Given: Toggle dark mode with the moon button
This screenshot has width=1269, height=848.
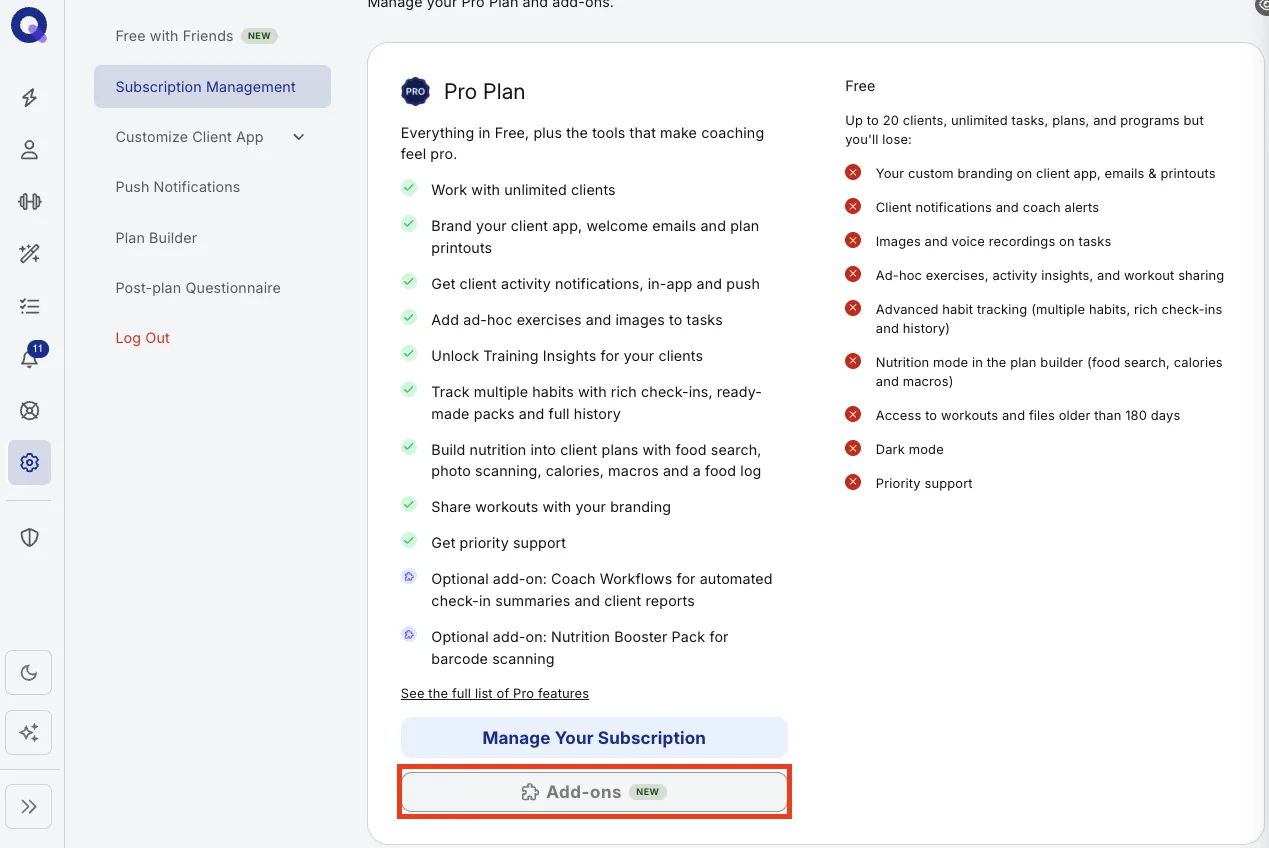Looking at the screenshot, I should tap(29, 673).
